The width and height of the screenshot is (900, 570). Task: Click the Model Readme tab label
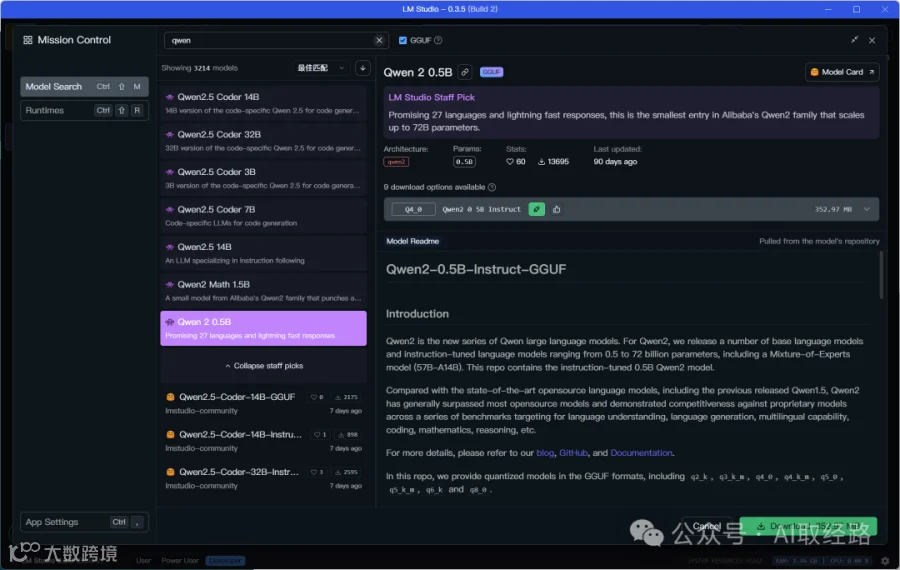[413, 241]
